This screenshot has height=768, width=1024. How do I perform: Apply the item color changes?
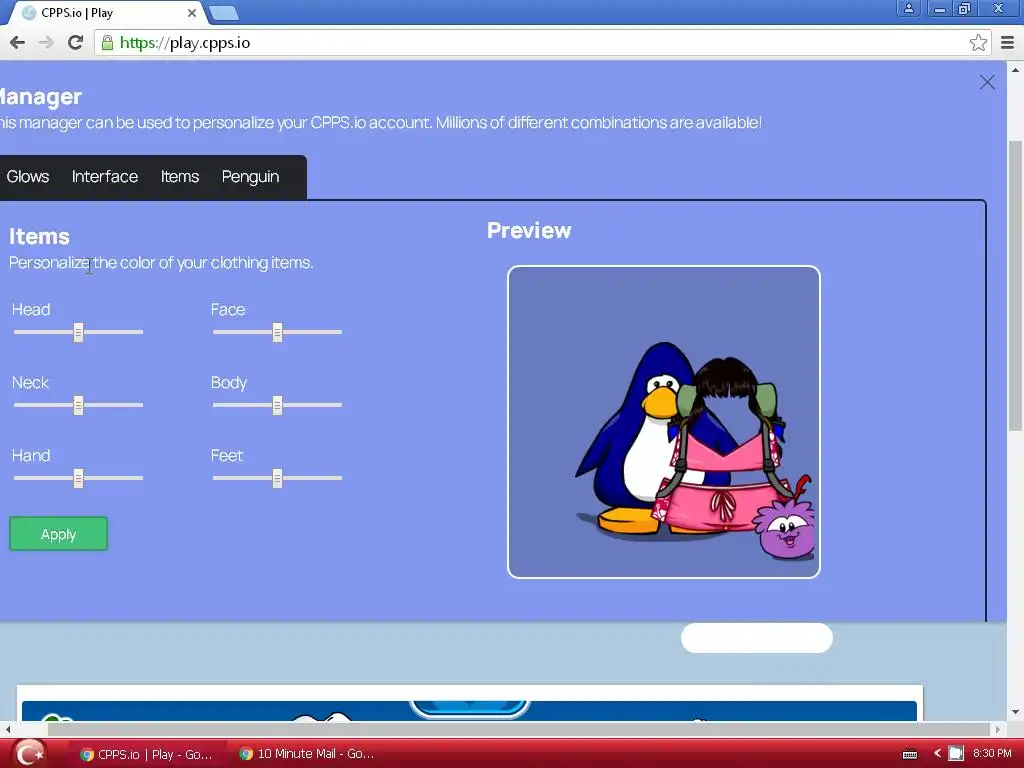coord(58,534)
